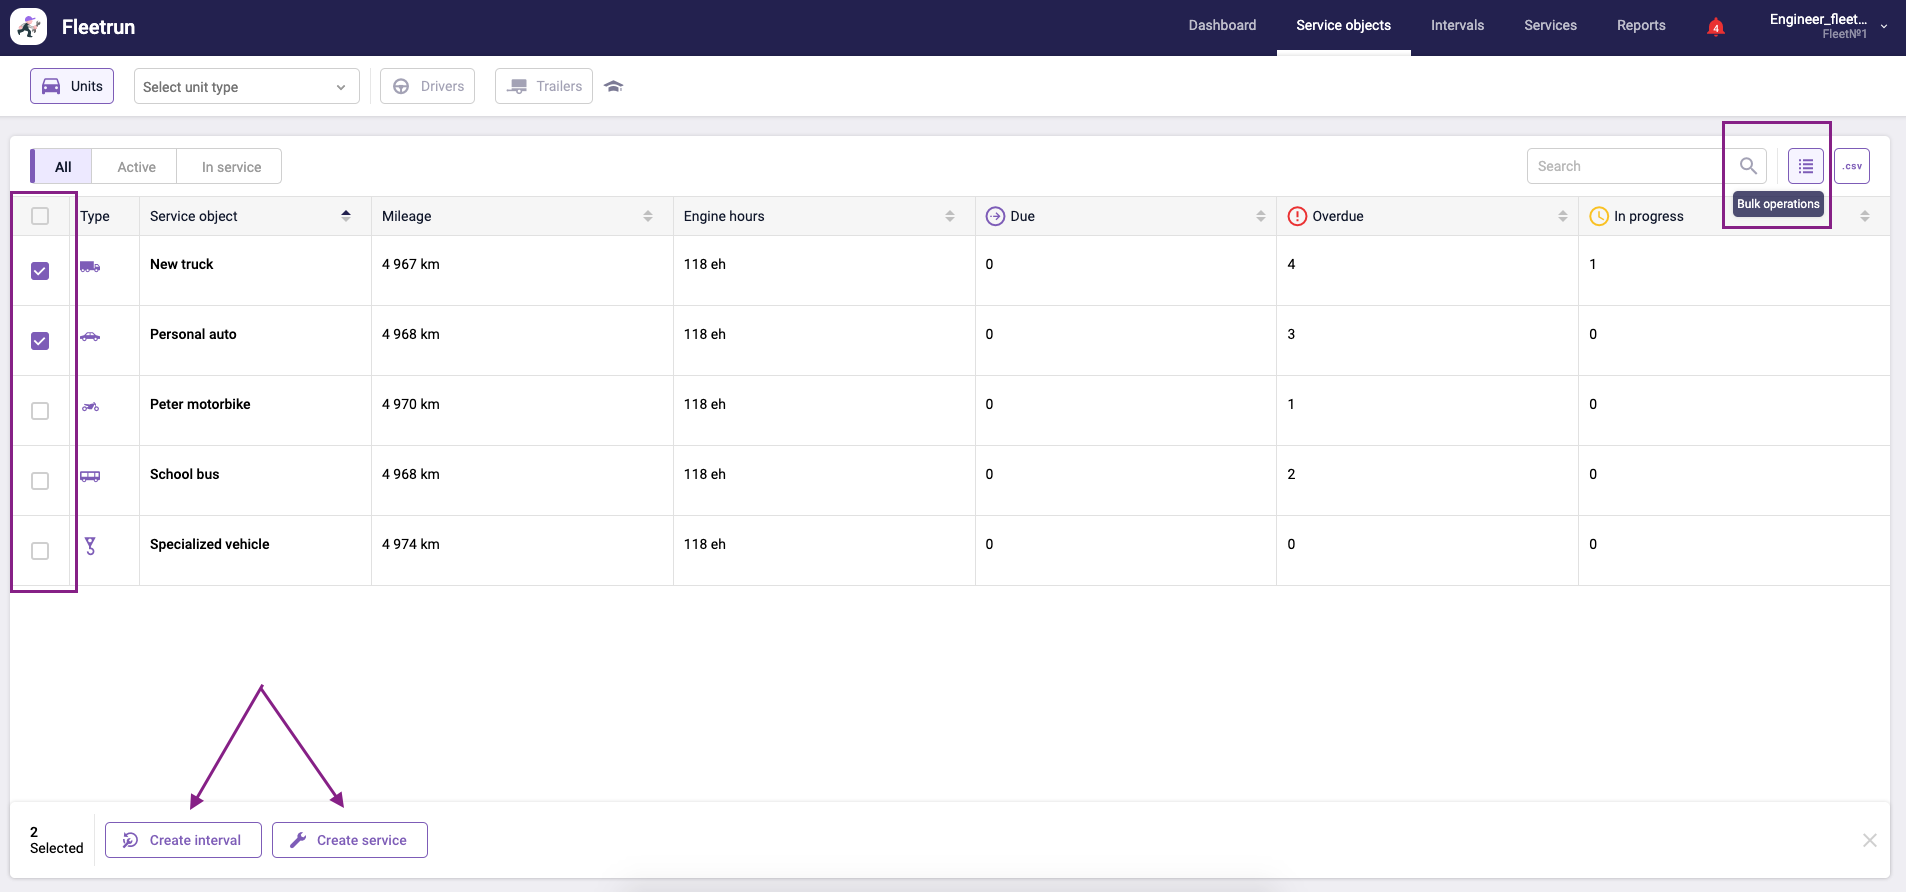
Task: Open the Select unit type dropdown
Action: click(246, 87)
